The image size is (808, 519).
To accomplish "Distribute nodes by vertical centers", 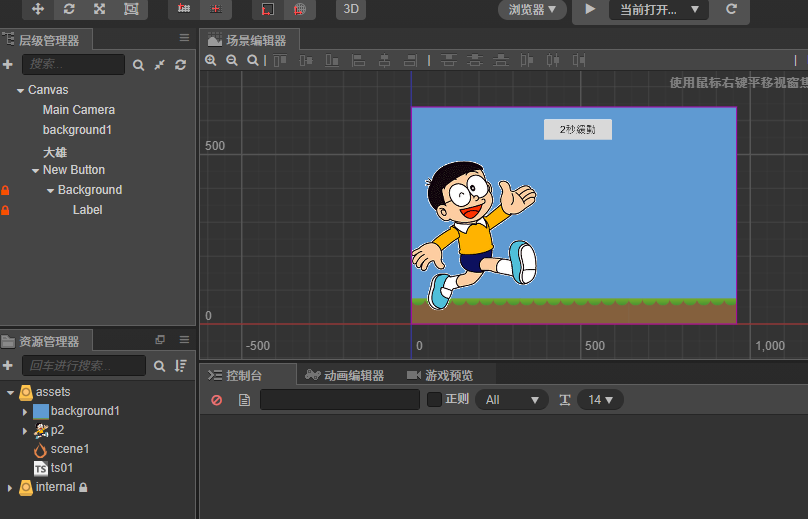I will click(475, 60).
